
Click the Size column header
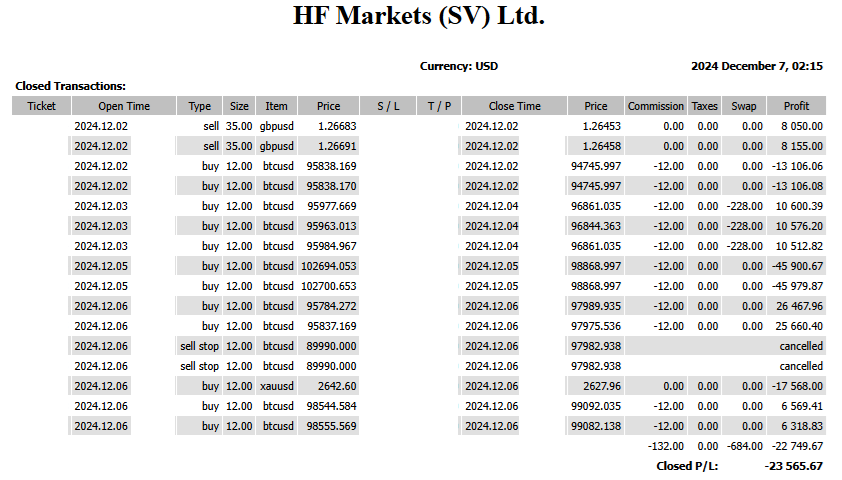coord(239,106)
